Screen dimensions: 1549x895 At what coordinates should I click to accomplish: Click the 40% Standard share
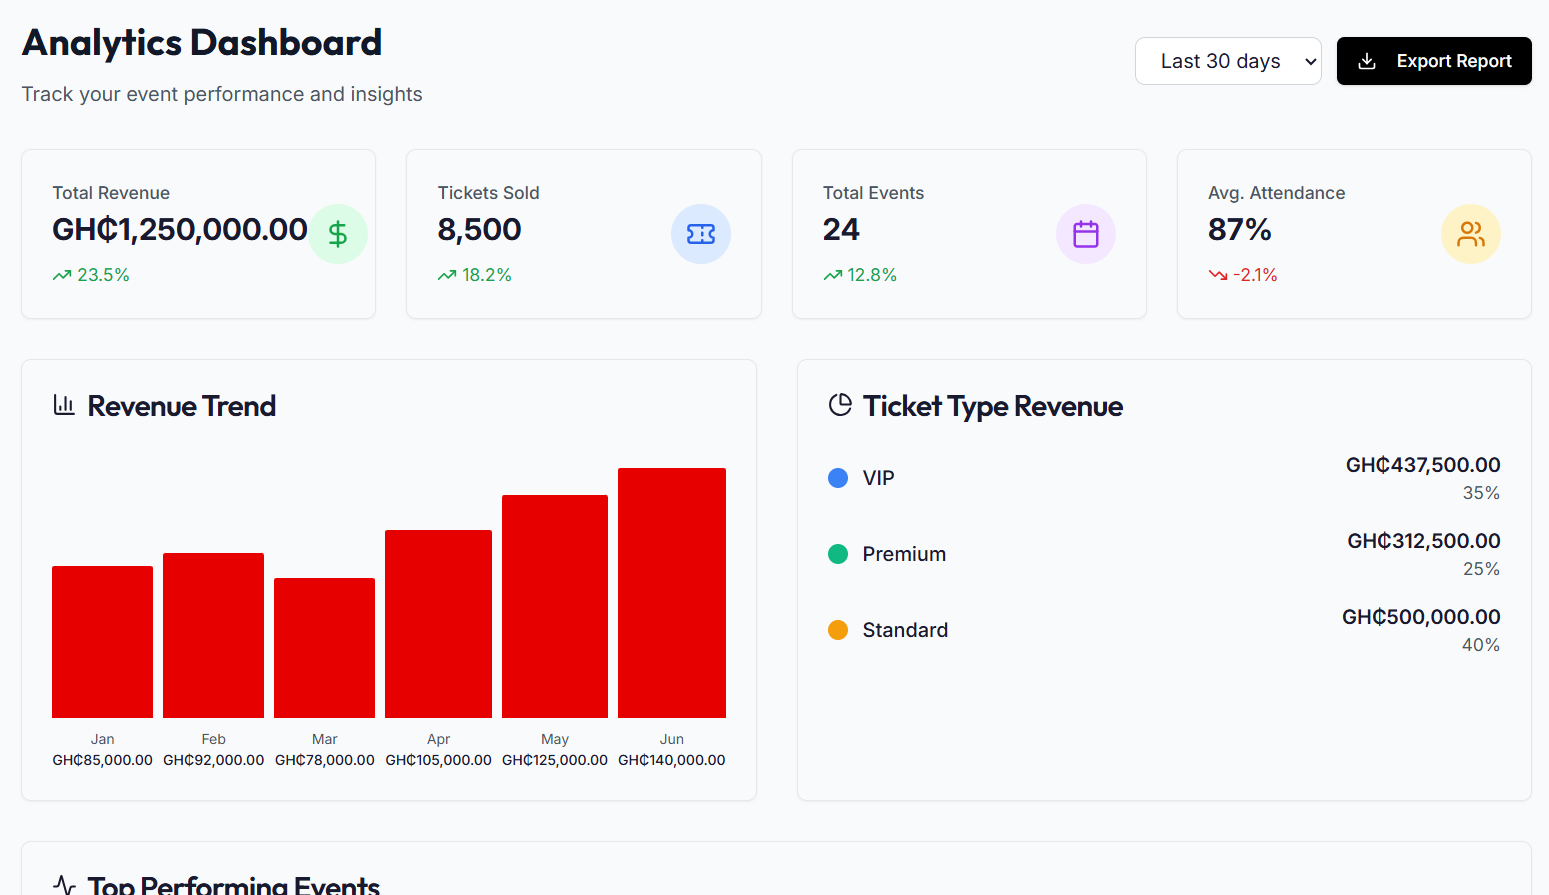click(1481, 645)
